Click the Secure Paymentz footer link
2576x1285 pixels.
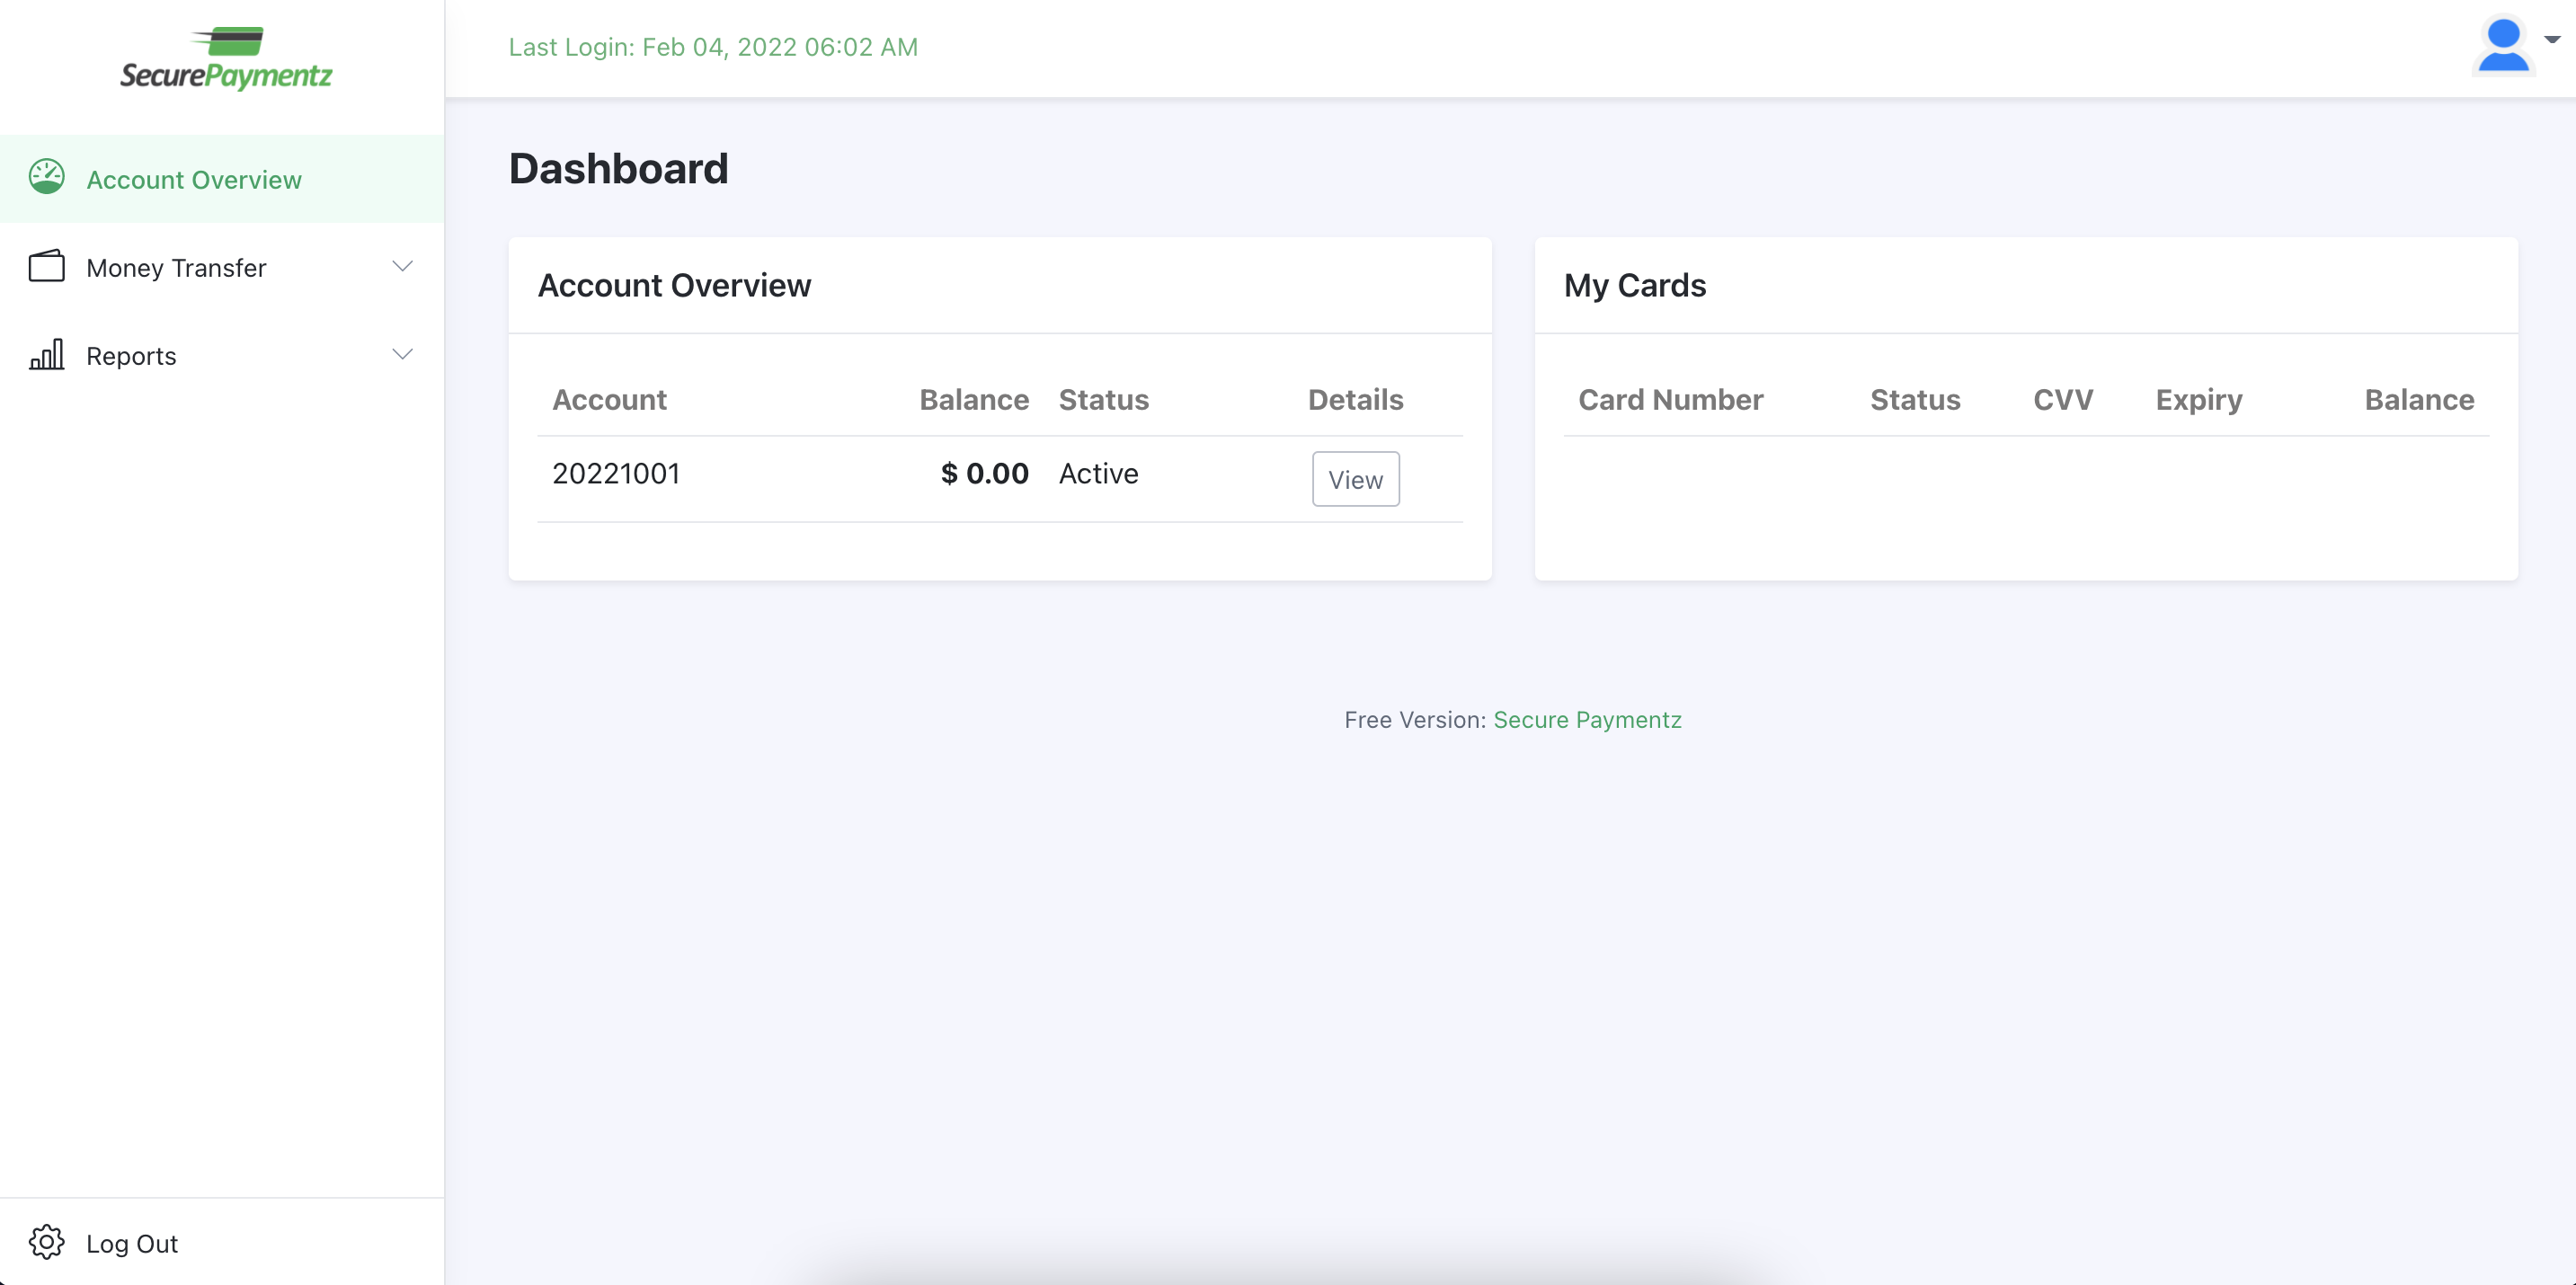click(1587, 718)
